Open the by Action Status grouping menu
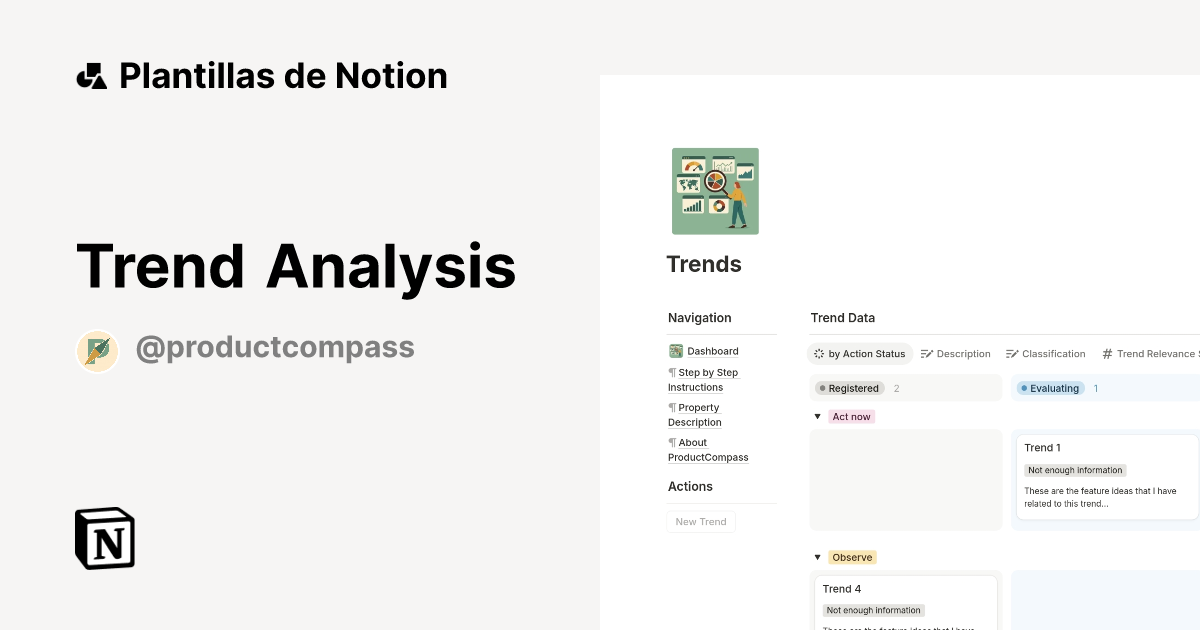The image size is (1200, 630). [x=860, y=353]
